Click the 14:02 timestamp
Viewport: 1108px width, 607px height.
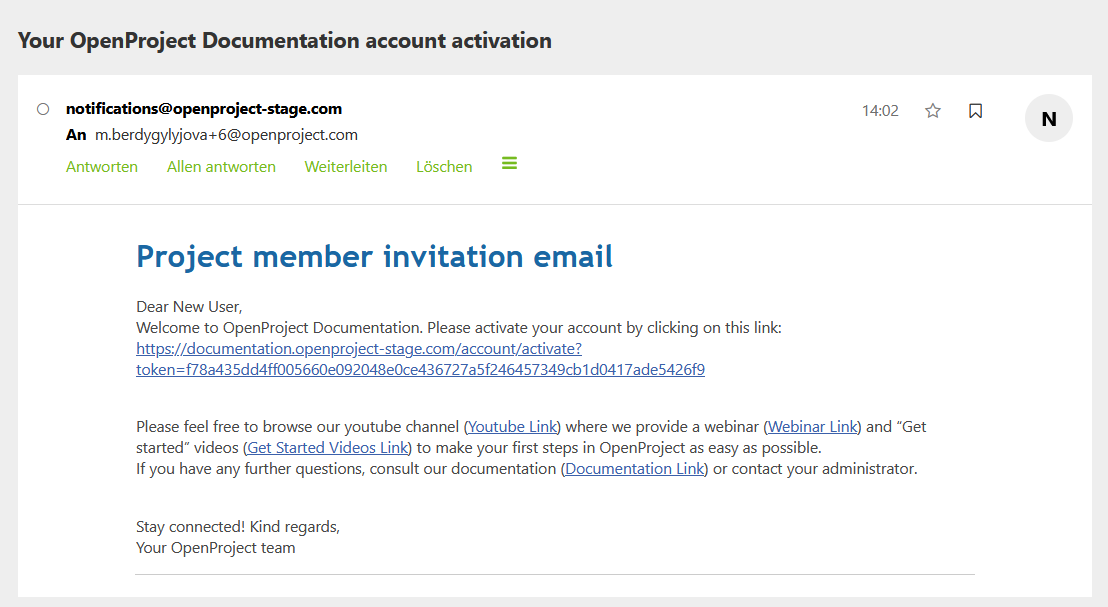[x=880, y=111]
